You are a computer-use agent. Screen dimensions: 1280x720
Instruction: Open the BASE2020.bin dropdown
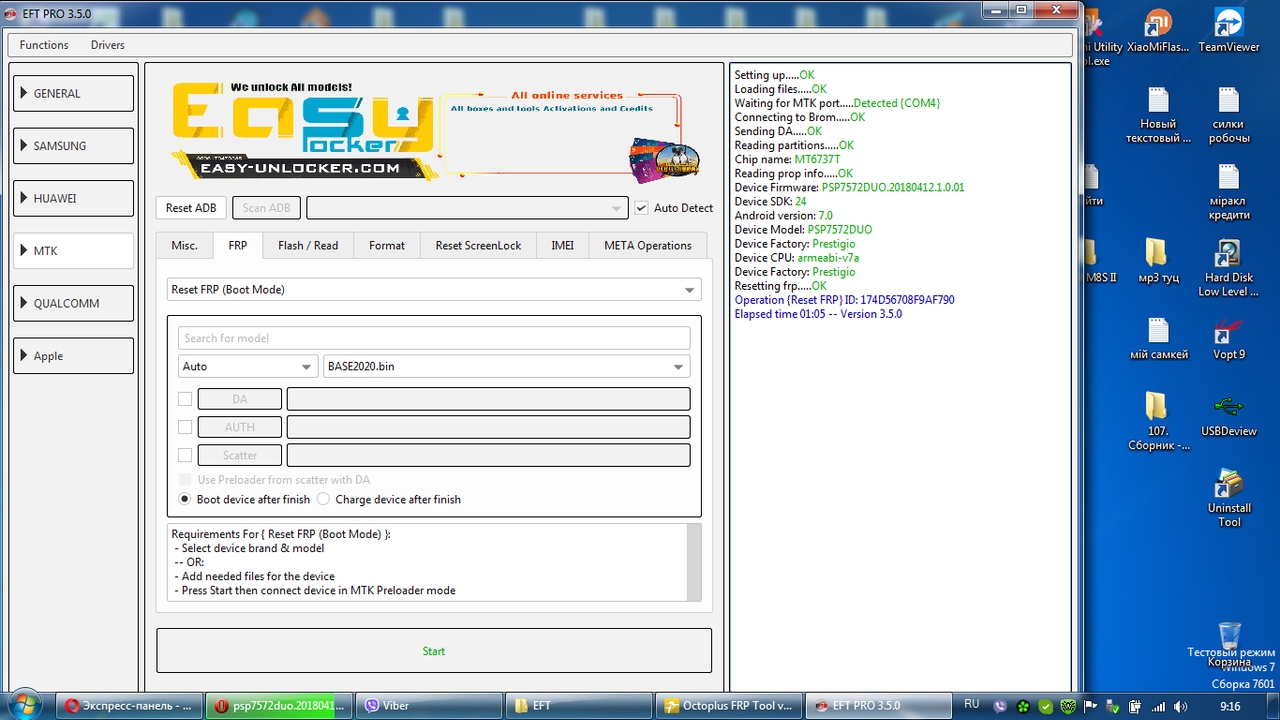click(507, 367)
